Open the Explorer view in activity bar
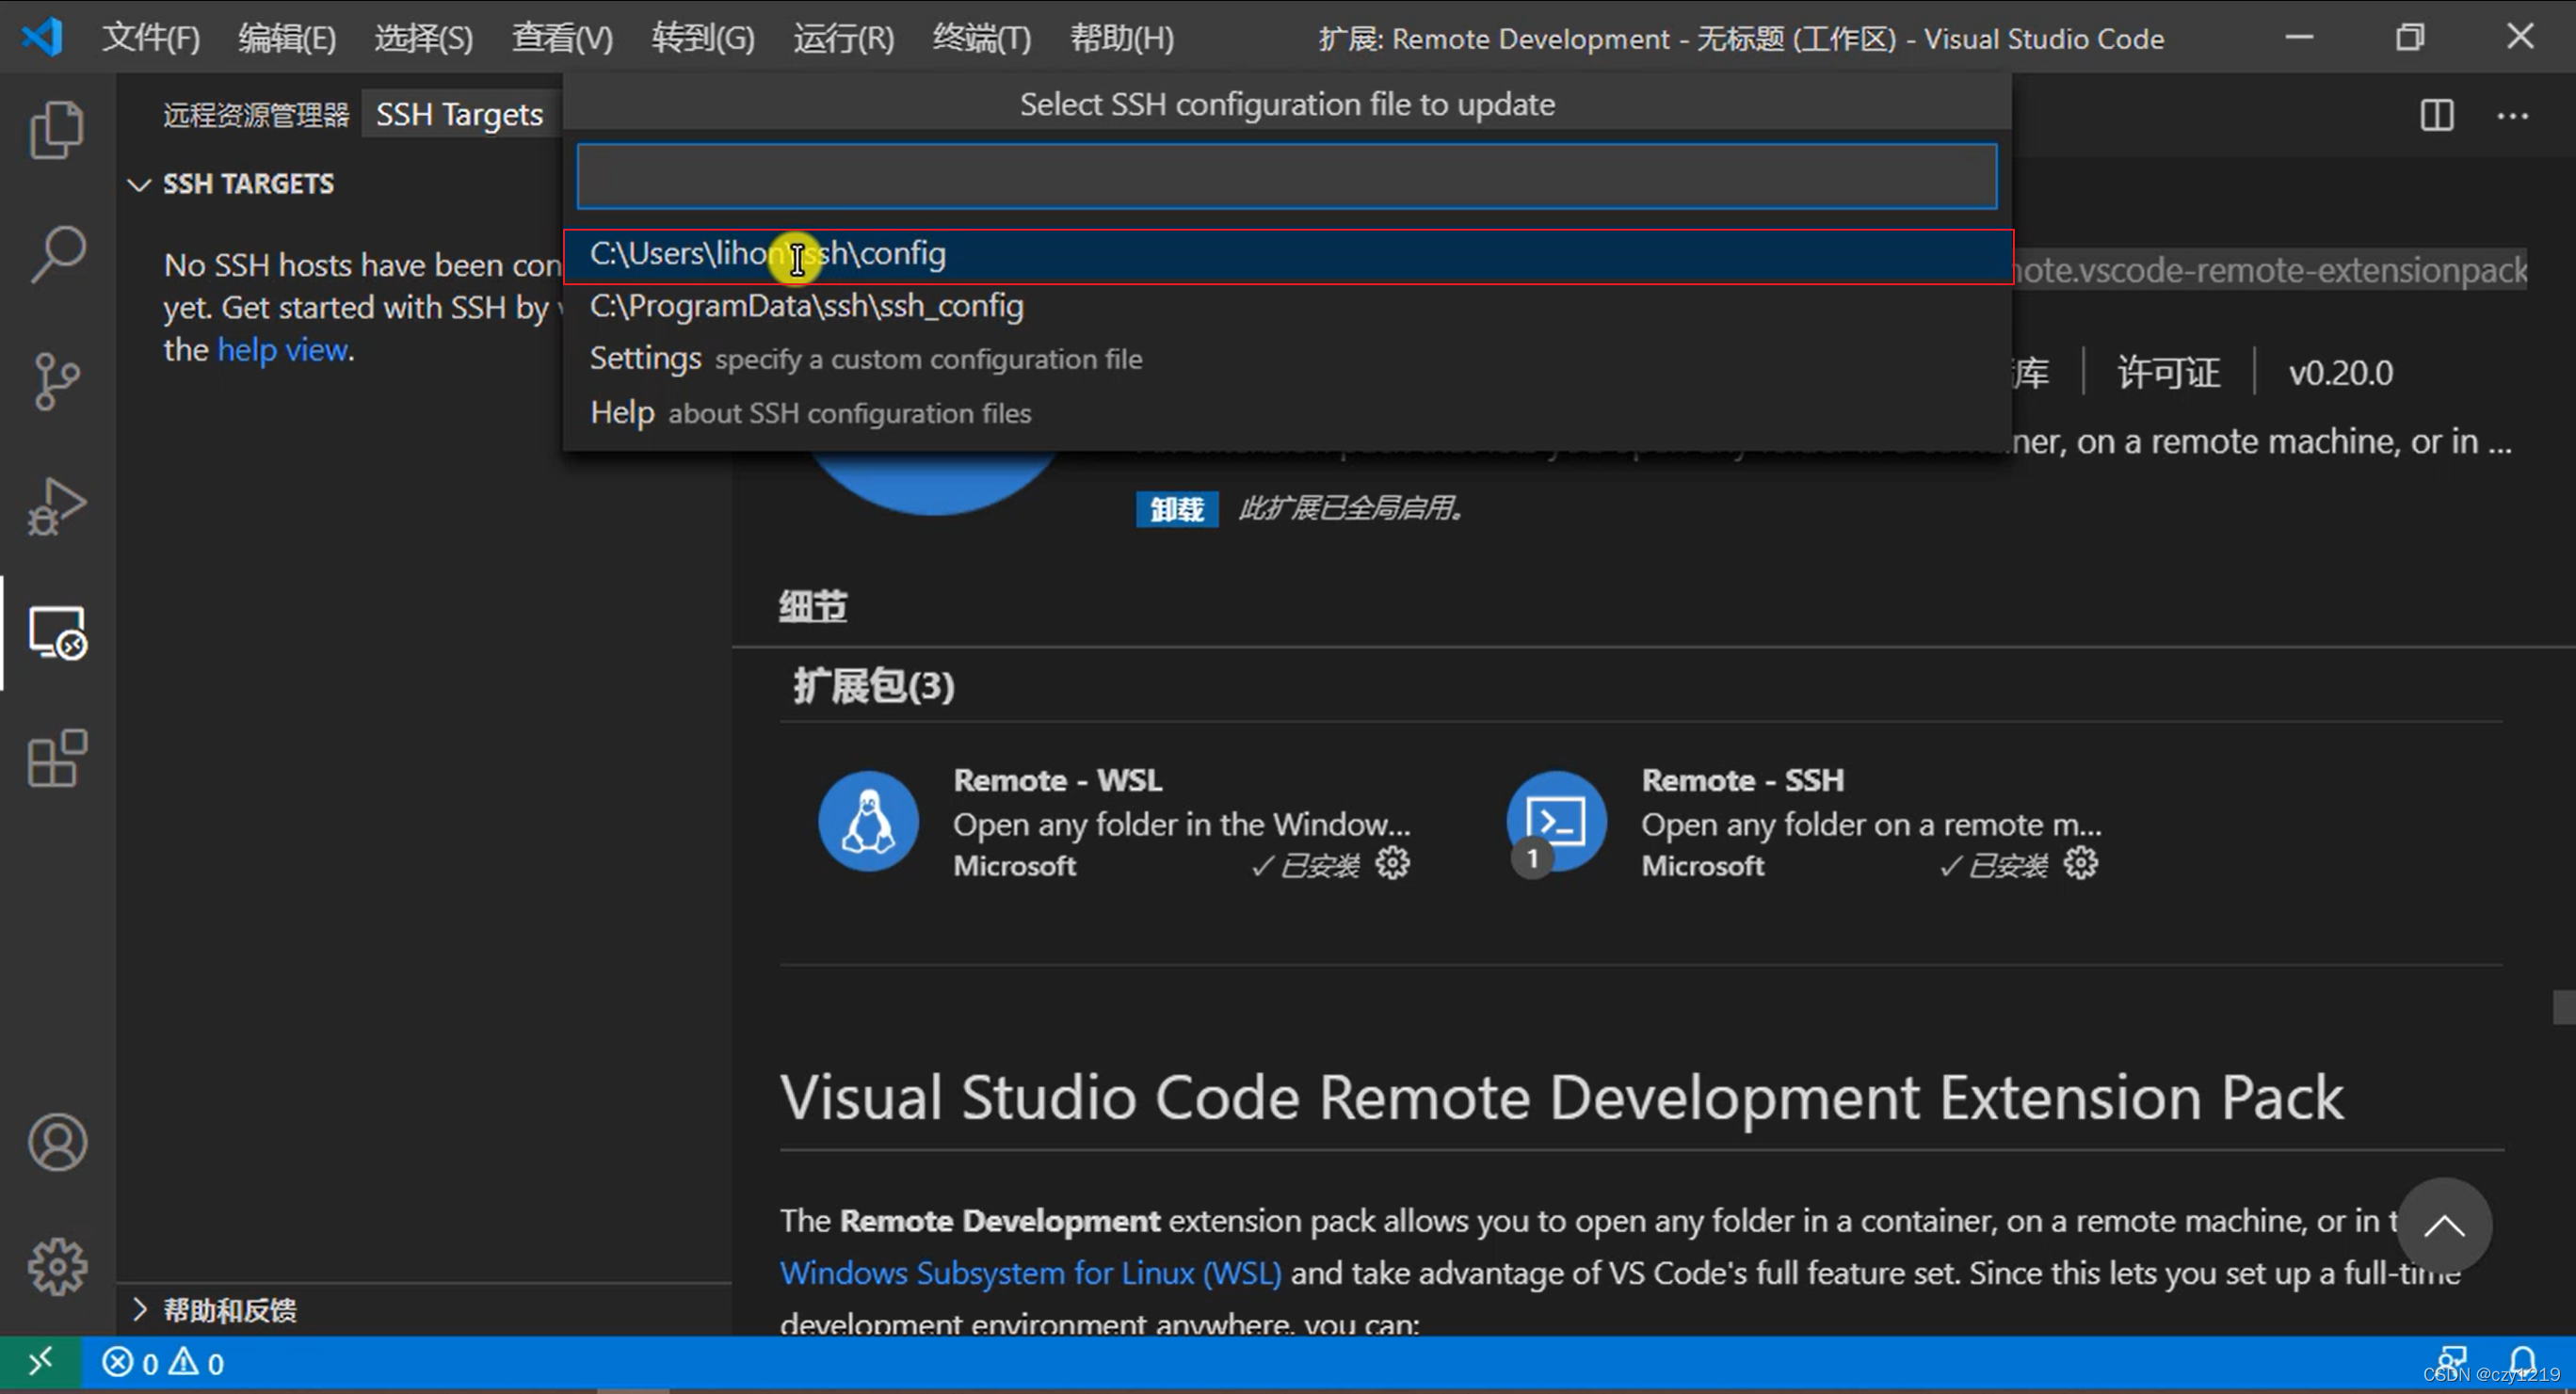Screen dimensions: 2576x1394 click(x=57, y=130)
